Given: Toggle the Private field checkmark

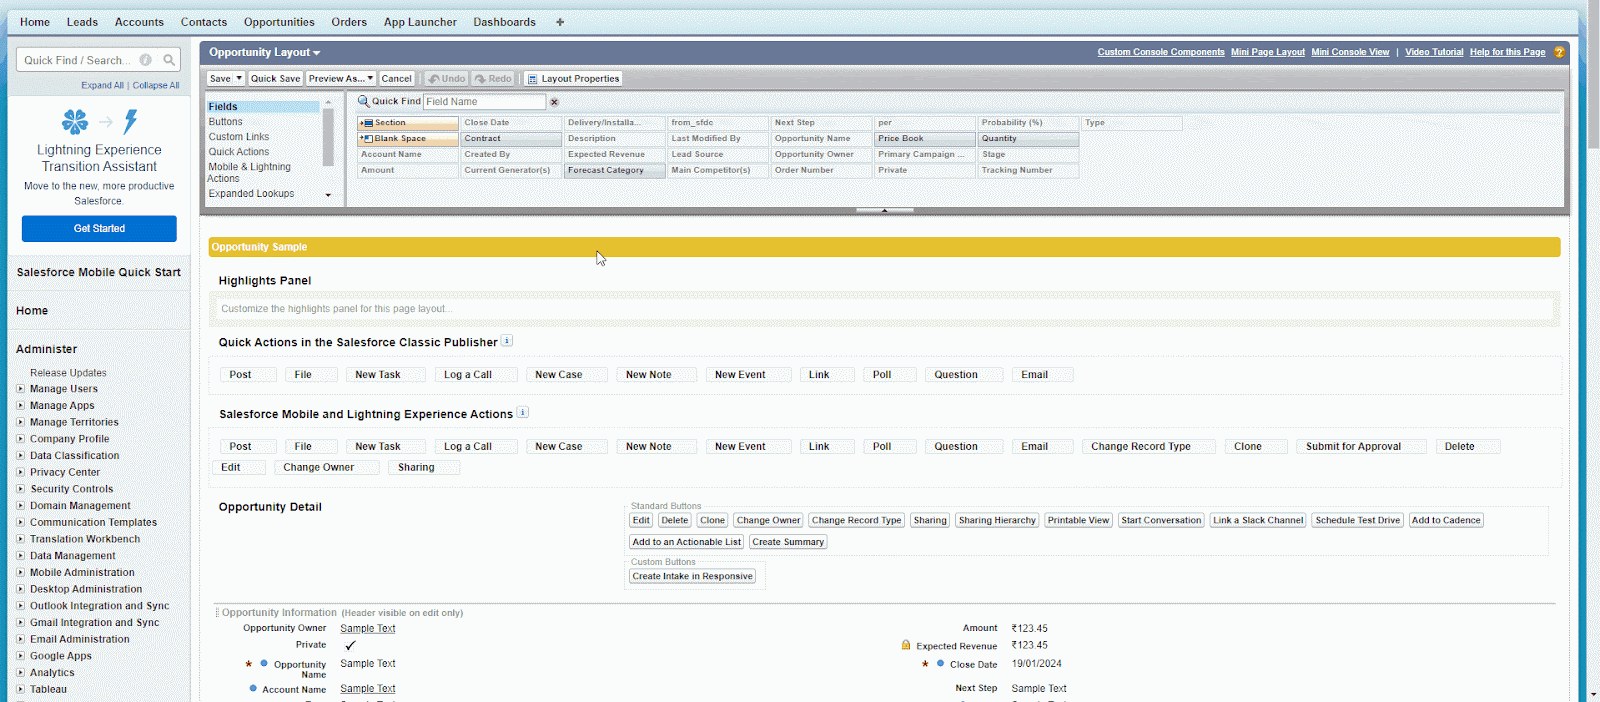Looking at the screenshot, I should point(350,645).
